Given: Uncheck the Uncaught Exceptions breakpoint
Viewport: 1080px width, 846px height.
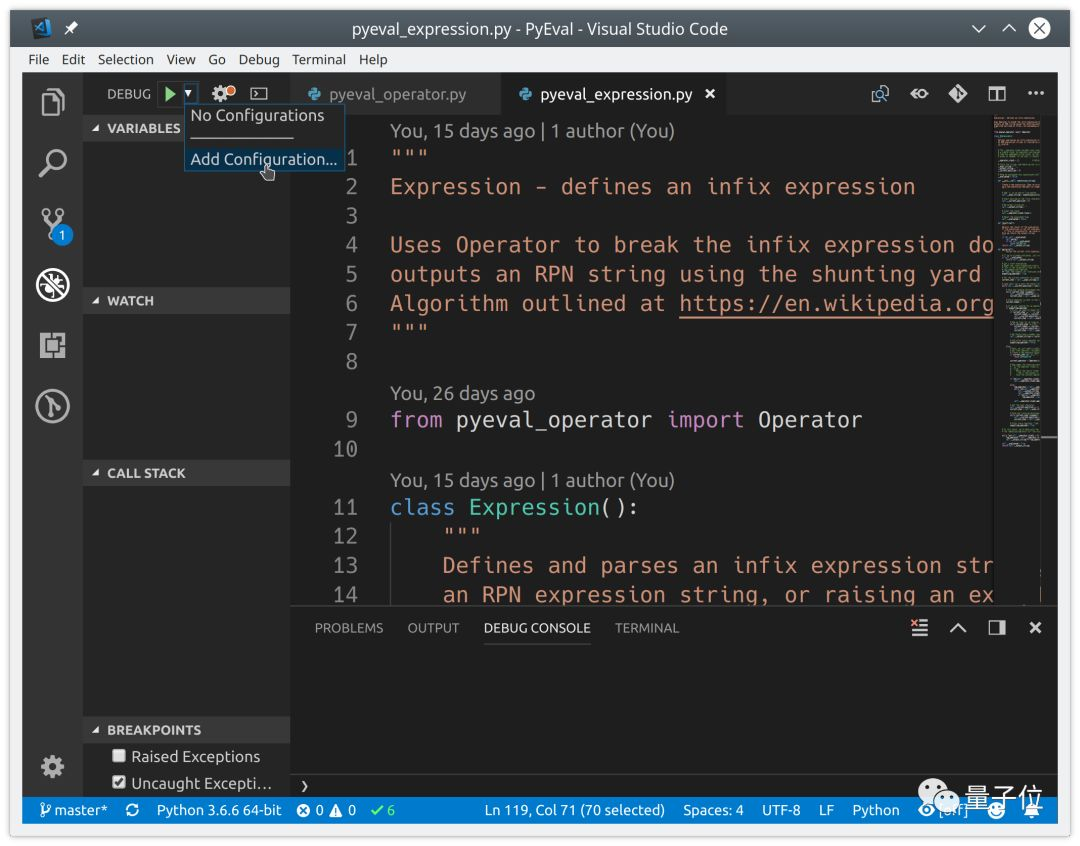Looking at the screenshot, I should click(x=119, y=782).
